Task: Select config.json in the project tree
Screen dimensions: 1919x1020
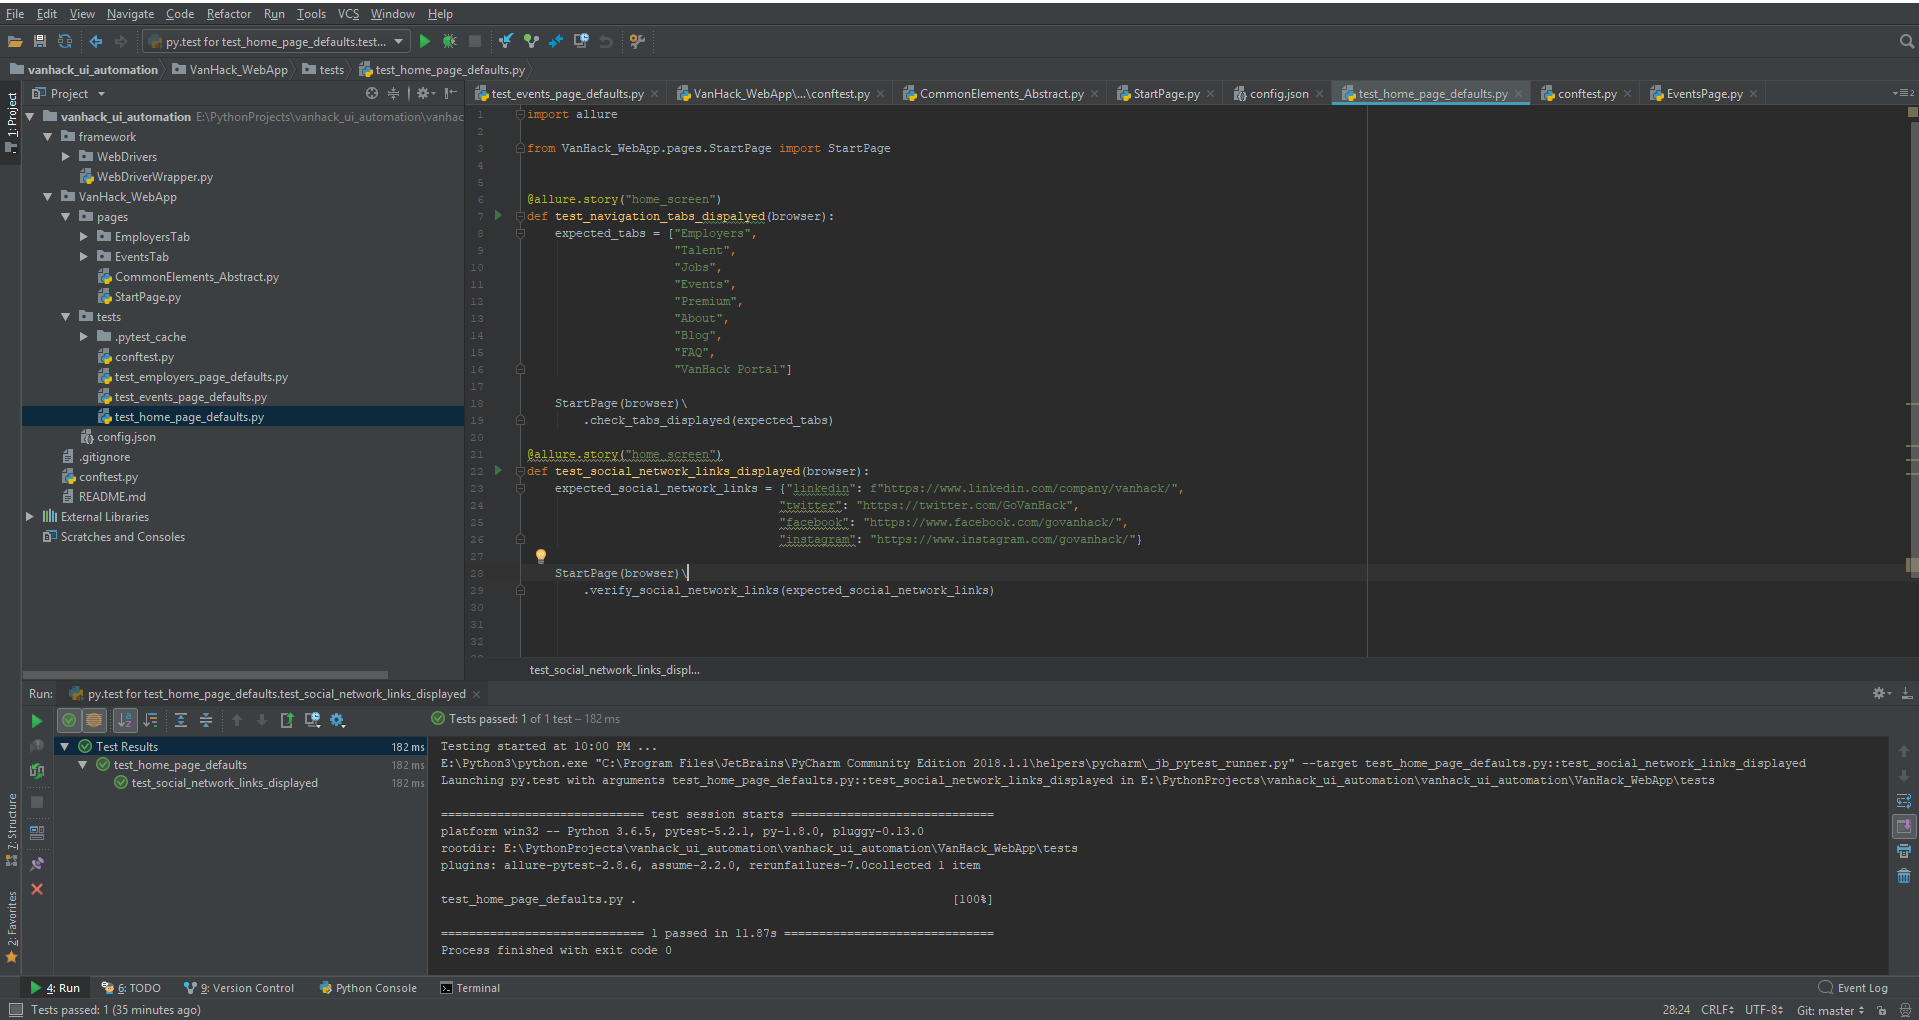Action: point(126,436)
